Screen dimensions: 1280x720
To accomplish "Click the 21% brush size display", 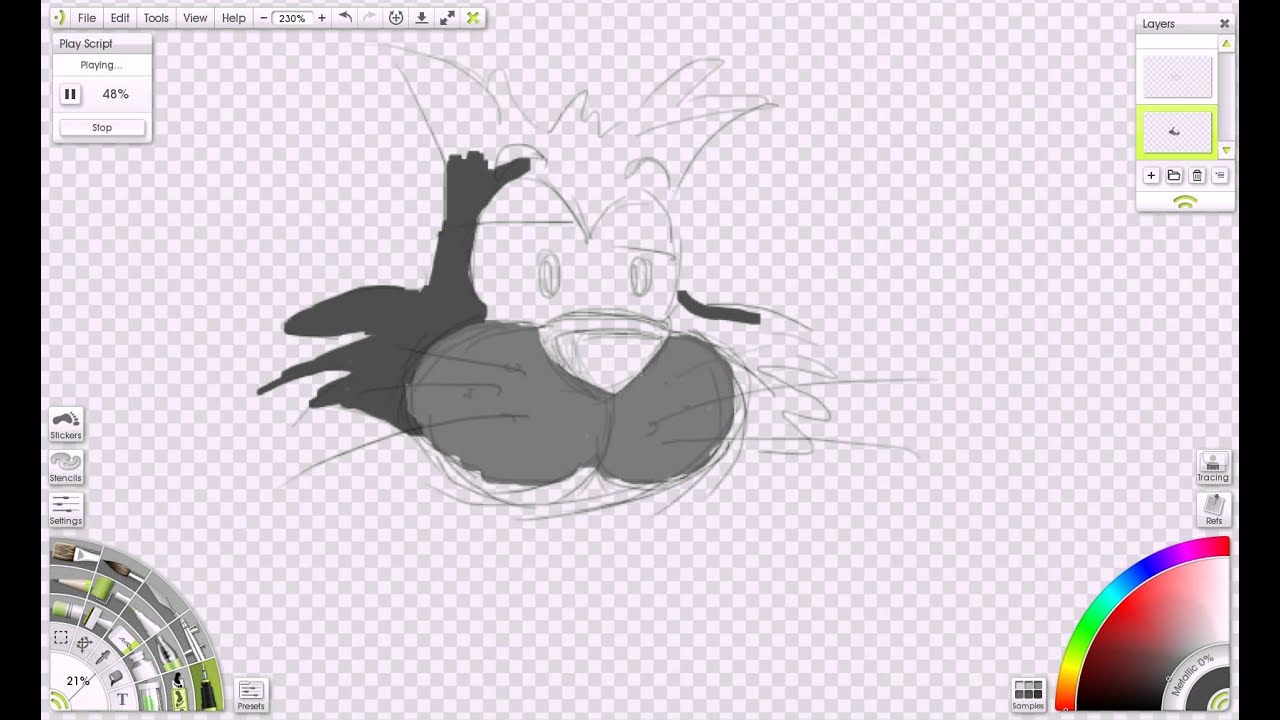I will click(x=78, y=681).
